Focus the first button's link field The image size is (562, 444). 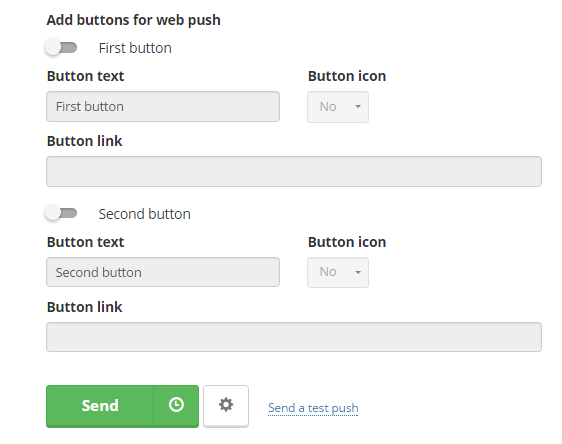(294, 171)
